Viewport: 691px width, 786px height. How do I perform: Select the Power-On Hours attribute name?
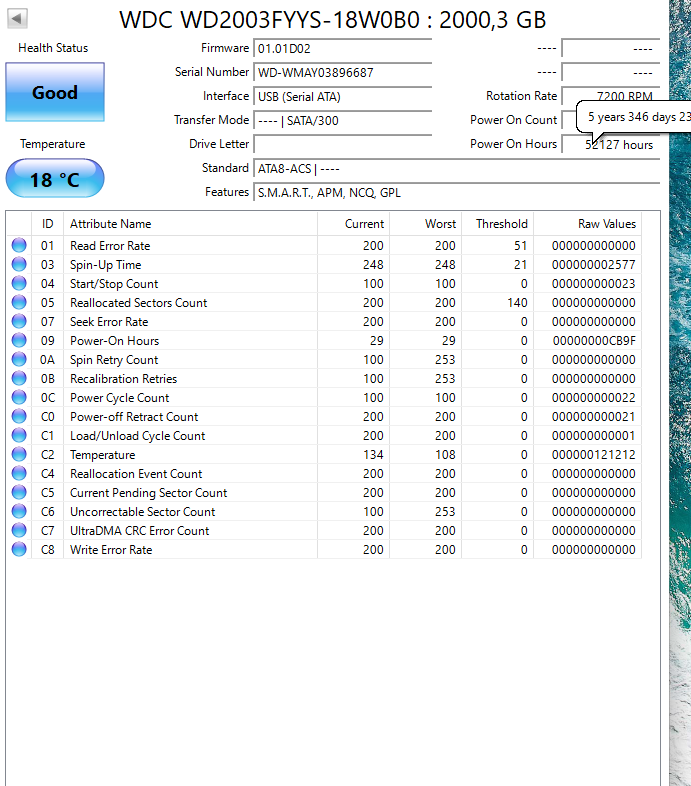(x=115, y=341)
